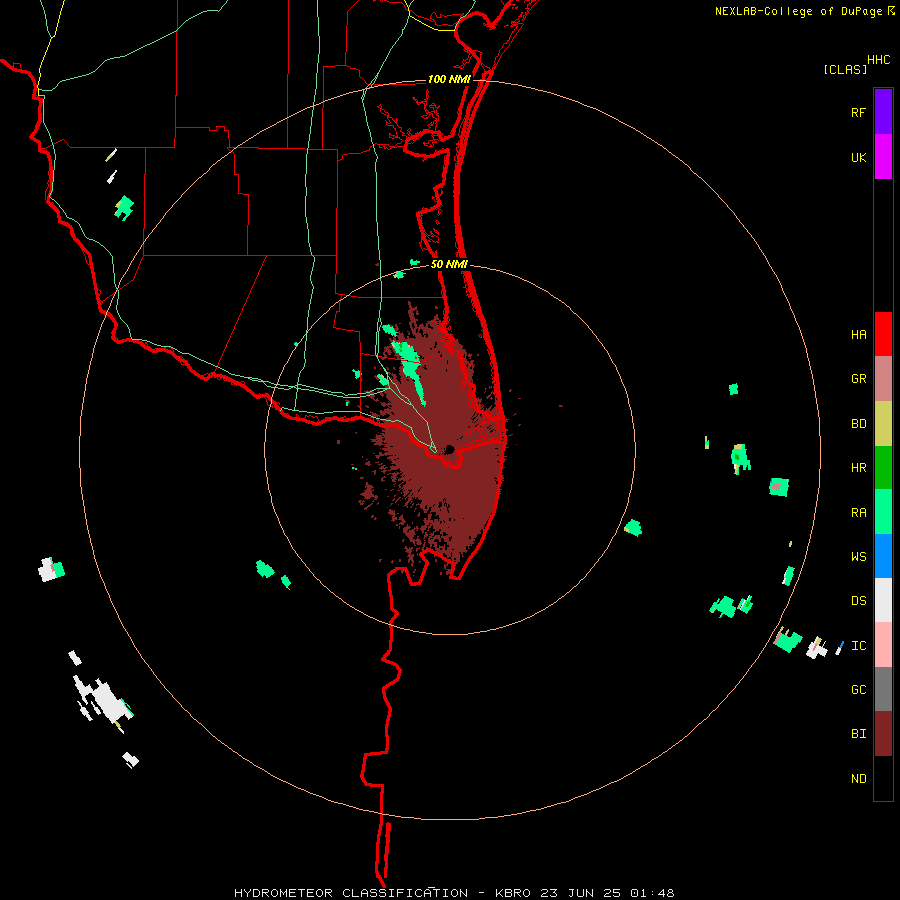Select the BD yellow legend block
Image resolution: width=900 pixels, height=900 pixels.
[x=883, y=424]
